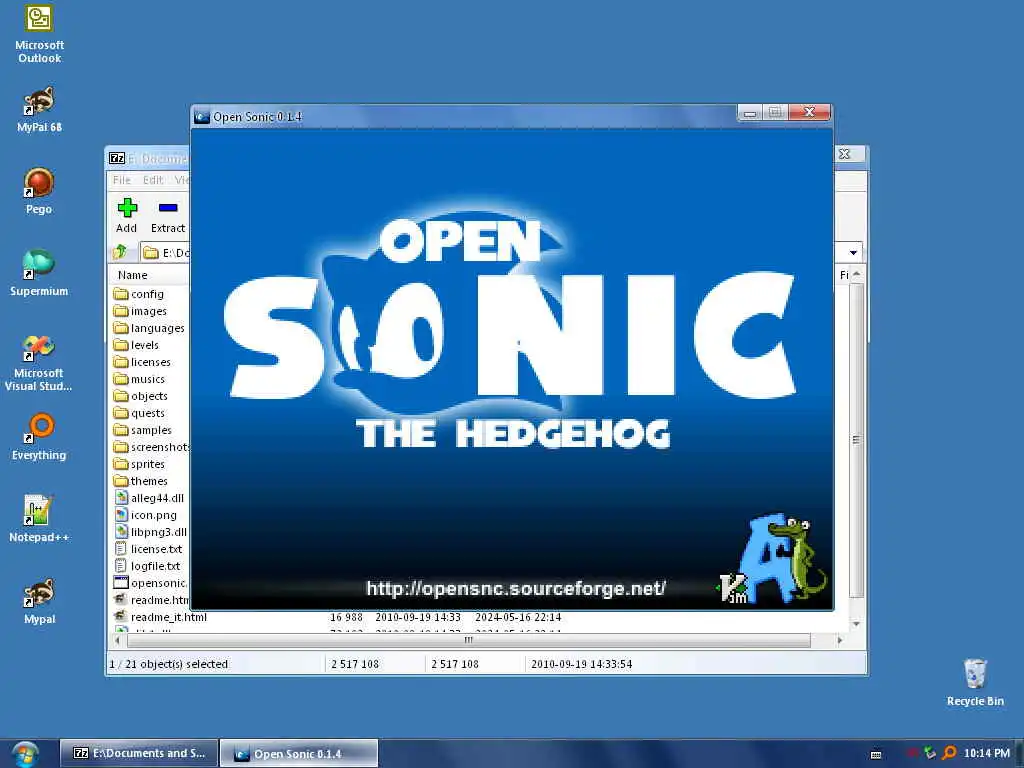The height and width of the screenshot is (768, 1024).
Task: Select readme_it.html file
Action: pyautogui.click(x=160, y=616)
